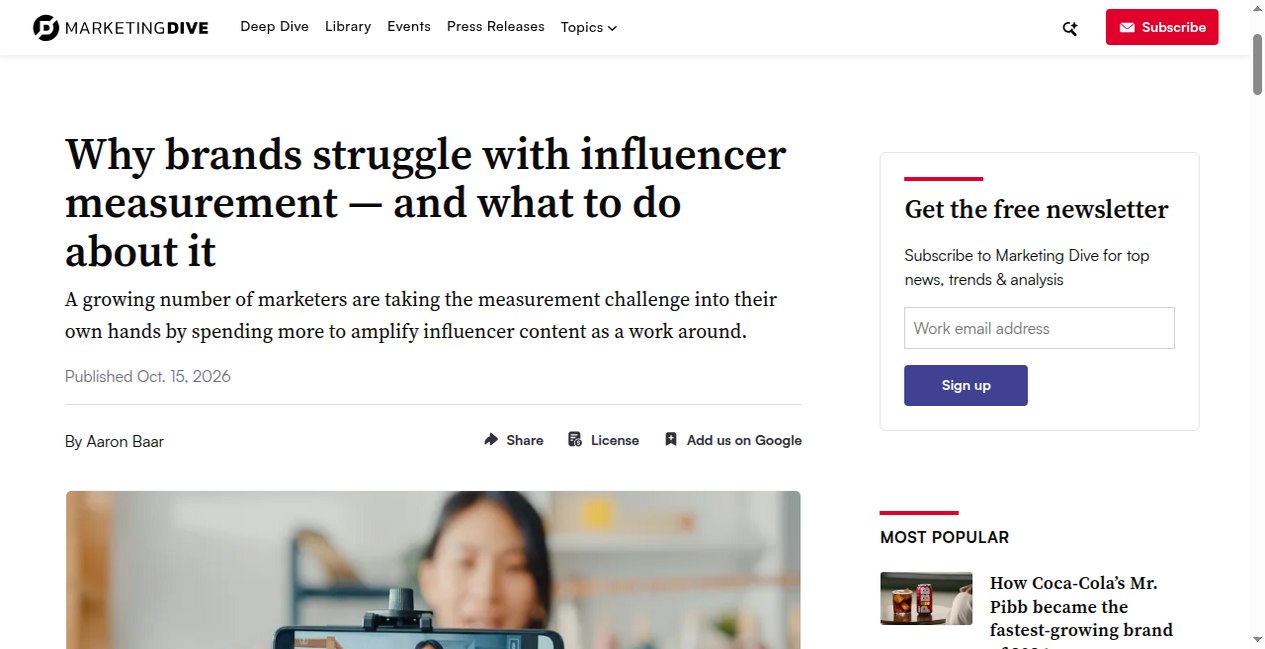Open Press Releases in navigation

(496, 27)
